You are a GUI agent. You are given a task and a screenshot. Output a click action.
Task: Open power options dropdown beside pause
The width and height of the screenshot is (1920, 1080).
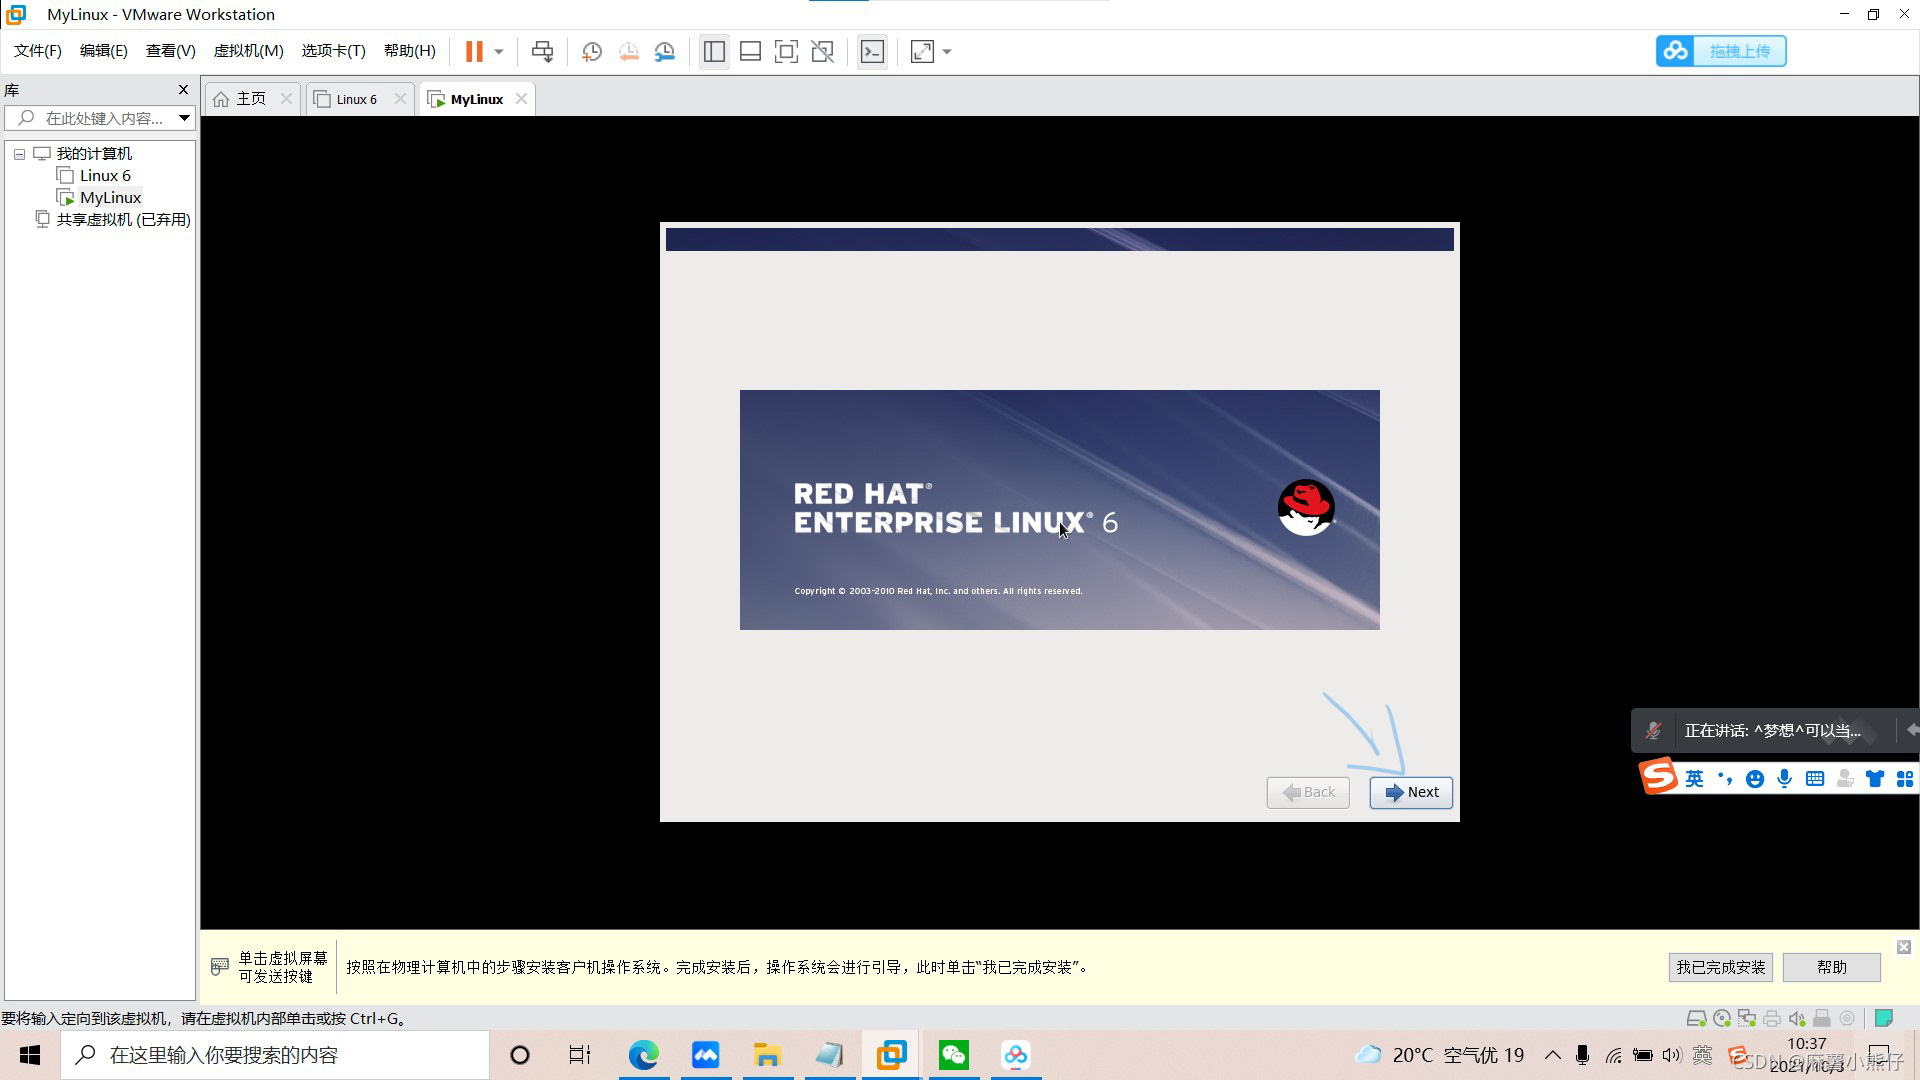pos(499,51)
